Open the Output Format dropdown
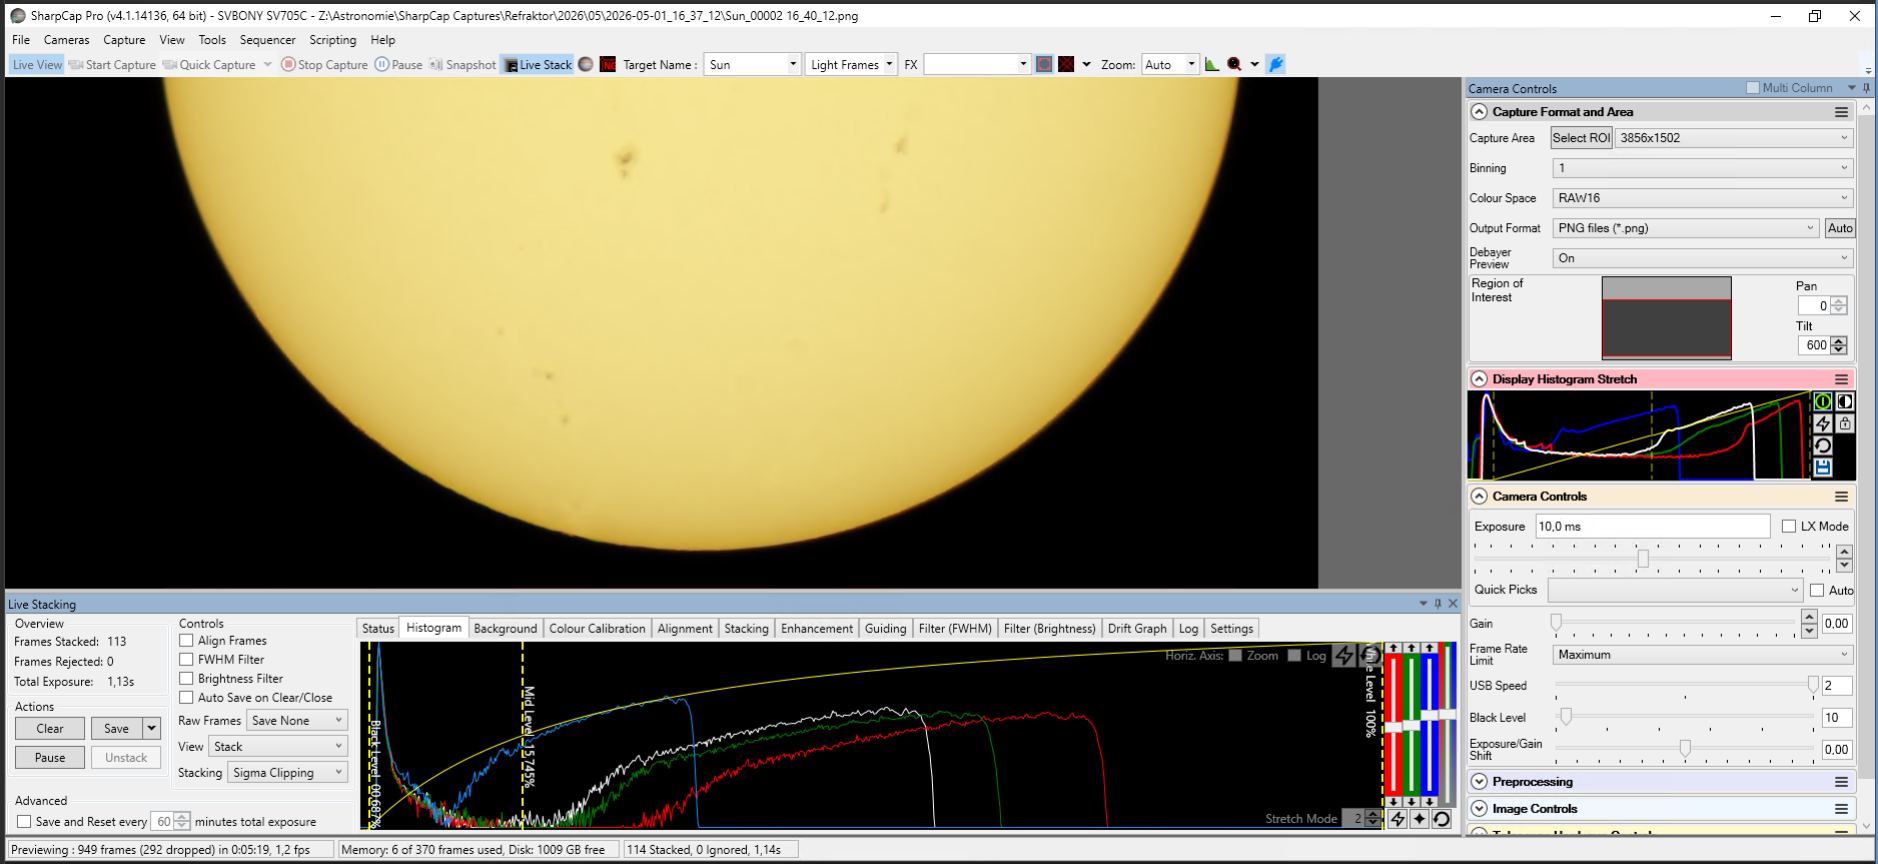 (1685, 228)
